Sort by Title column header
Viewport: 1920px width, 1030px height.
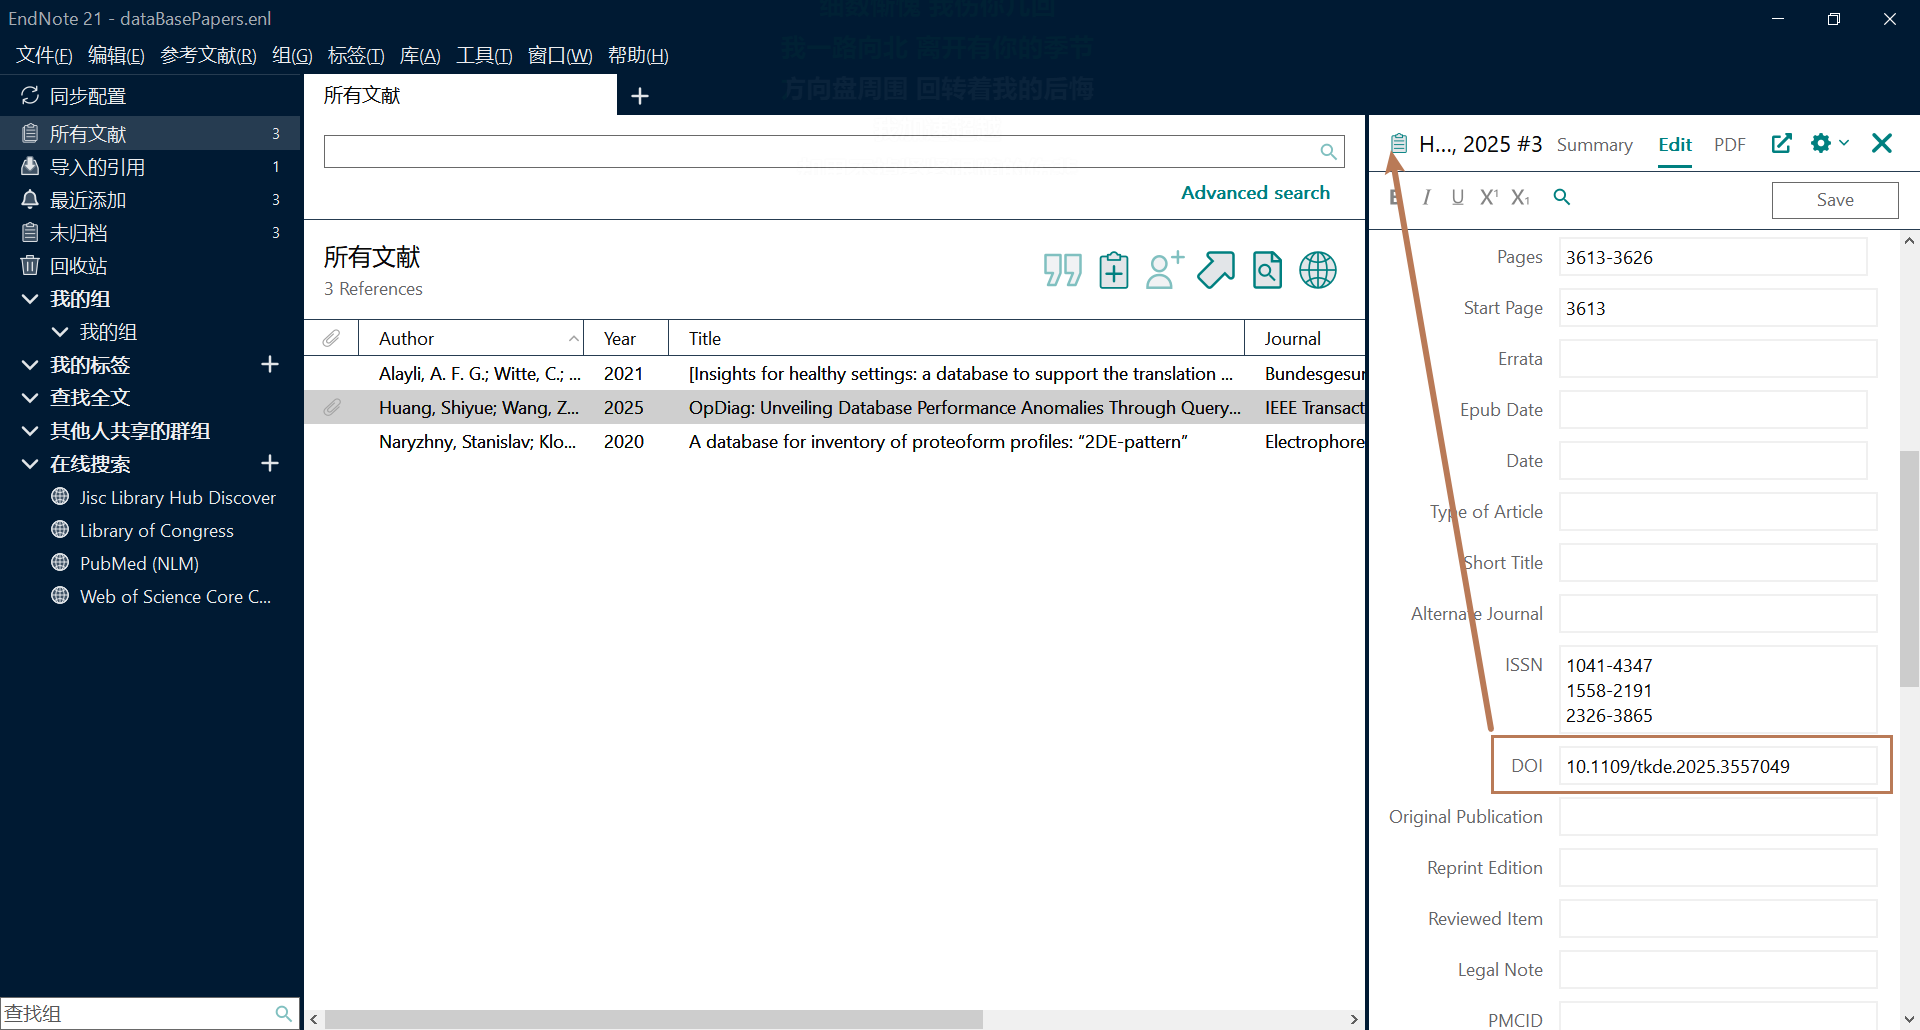coord(956,338)
